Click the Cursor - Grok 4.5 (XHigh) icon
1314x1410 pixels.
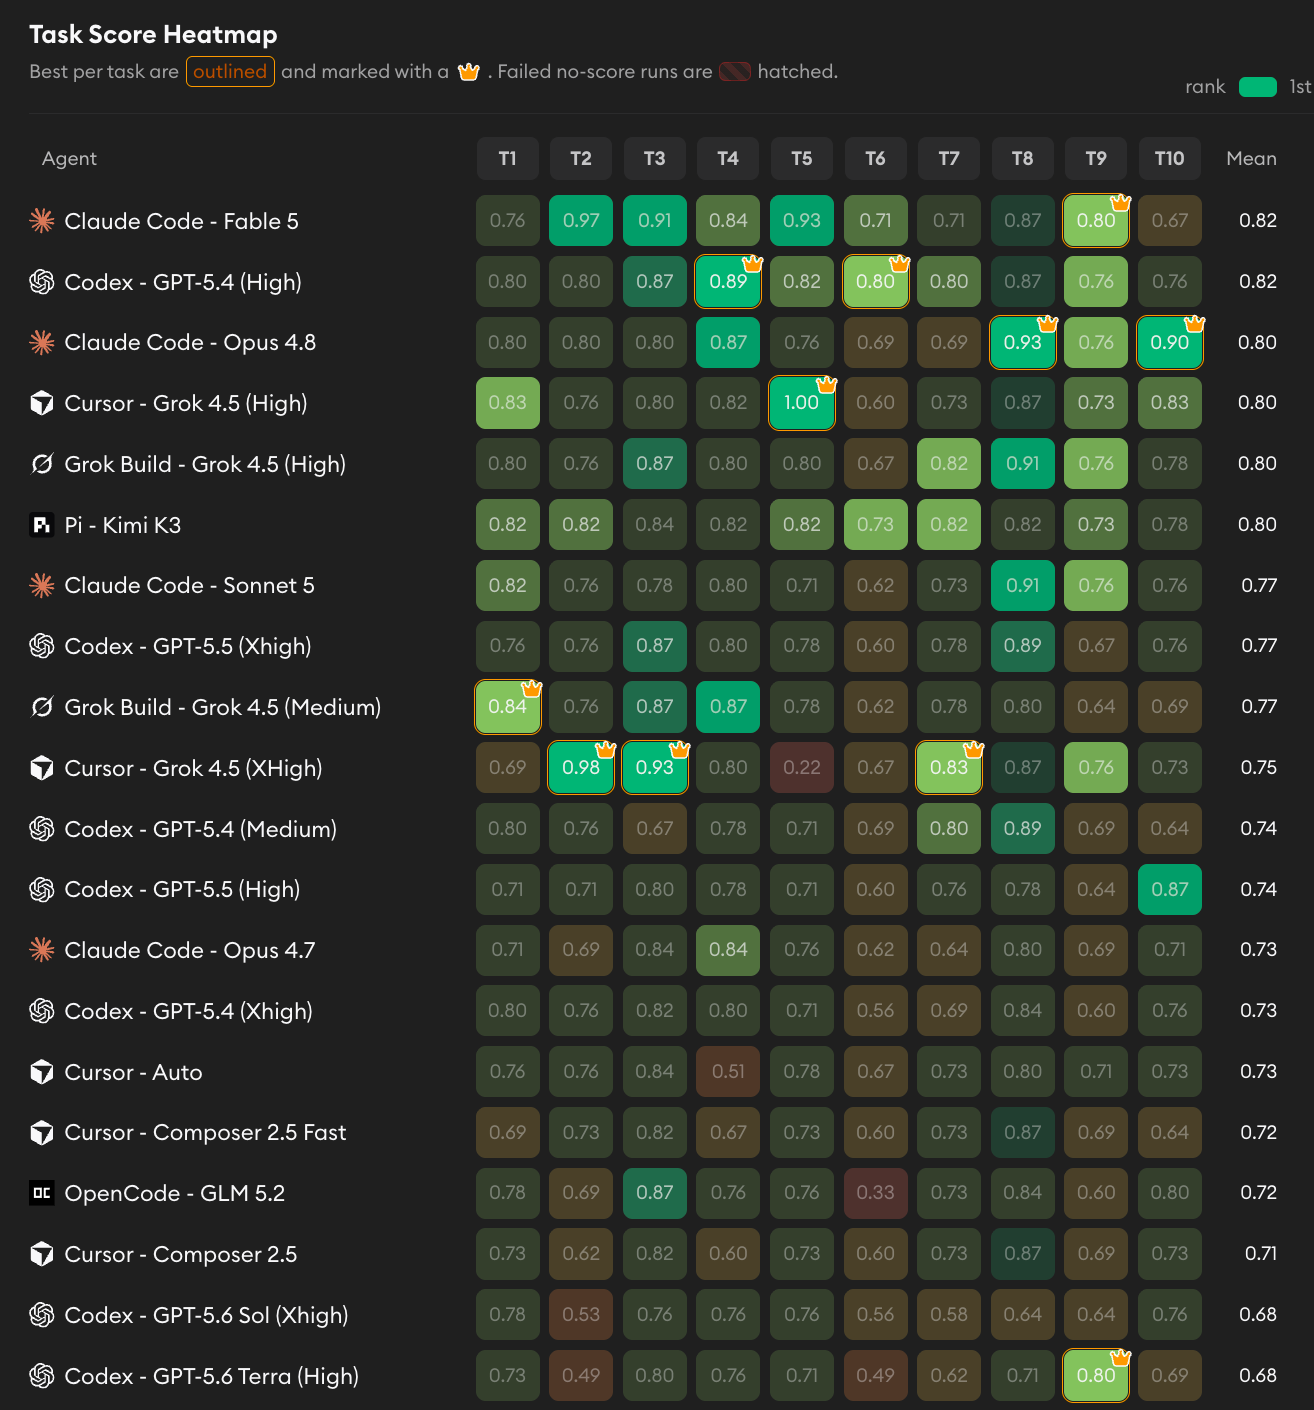pos(42,768)
